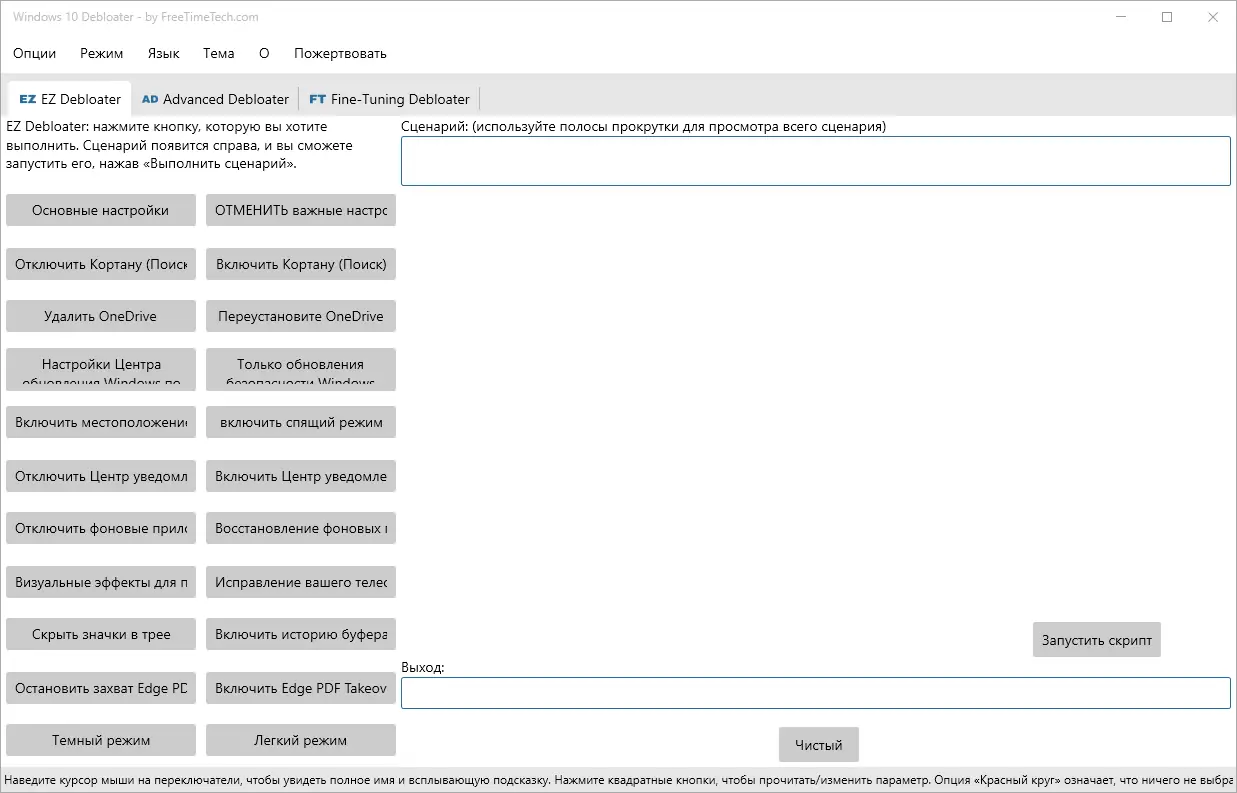The image size is (1237, 793).
Task: Click the Удалить OneDrive button
Action: (100, 316)
